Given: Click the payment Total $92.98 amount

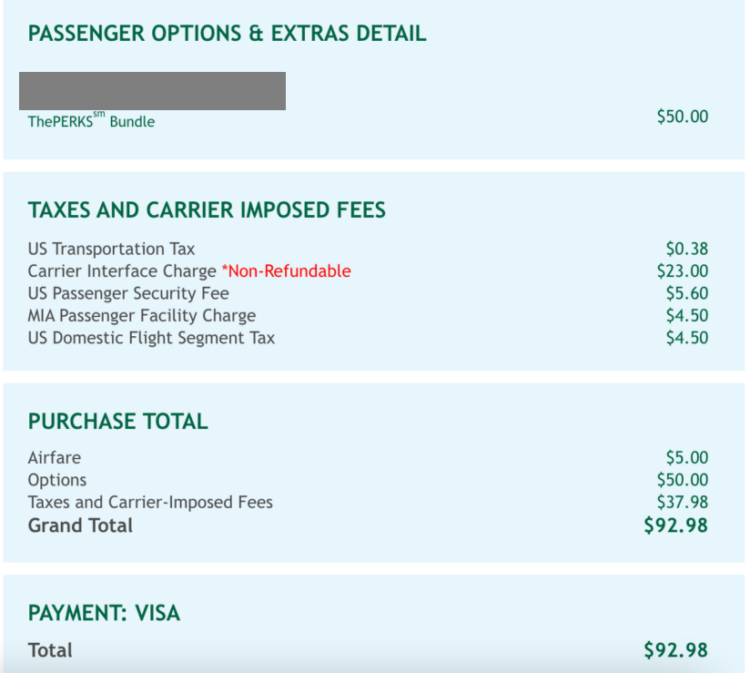Looking at the screenshot, I should click(x=676, y=651).
